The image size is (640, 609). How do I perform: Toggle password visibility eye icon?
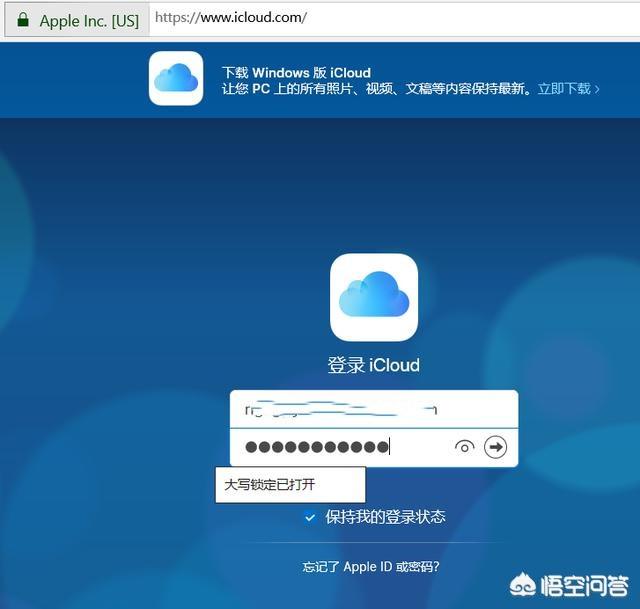click(x=464, y=447)
